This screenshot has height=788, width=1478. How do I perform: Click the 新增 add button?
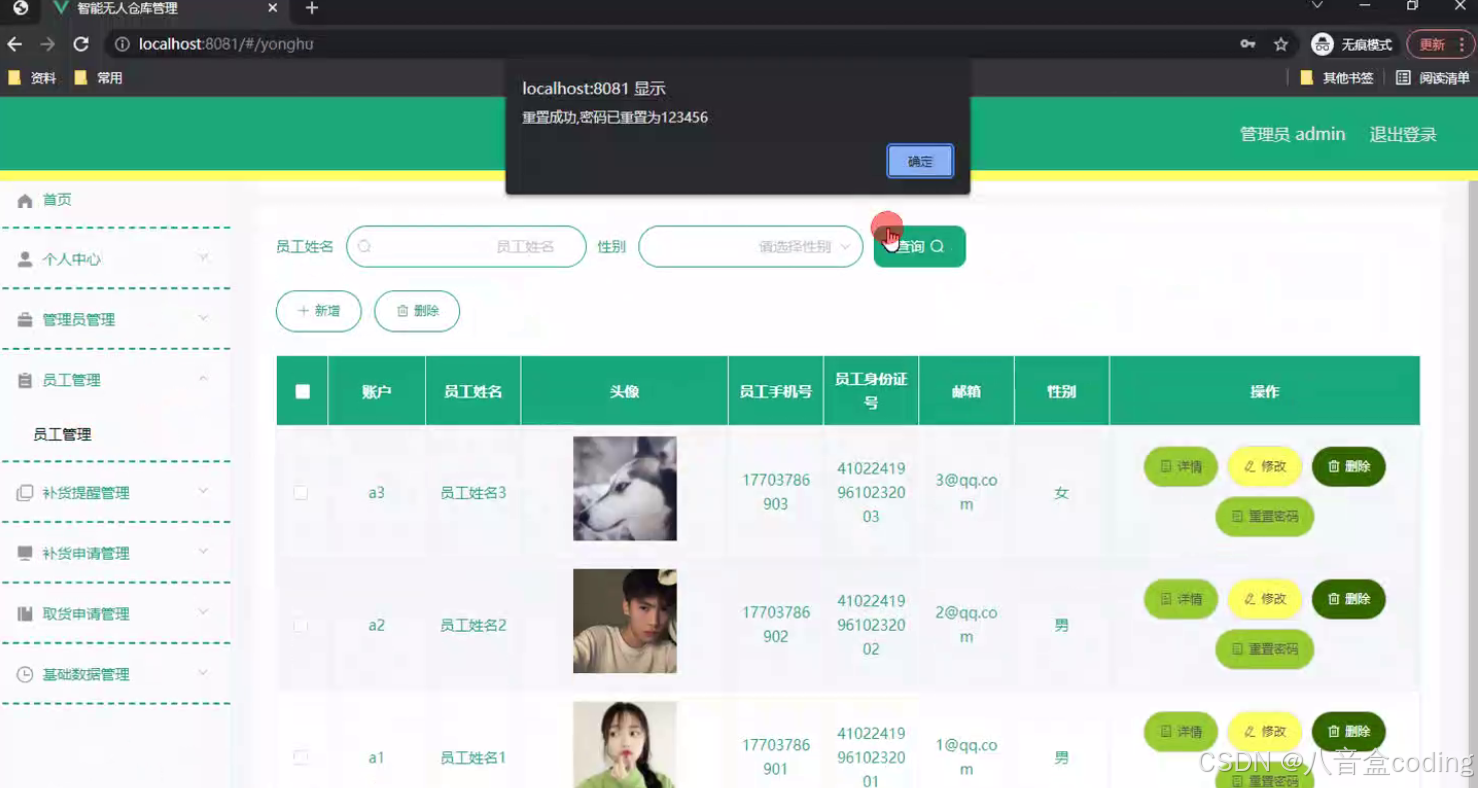tap(318, 311)
